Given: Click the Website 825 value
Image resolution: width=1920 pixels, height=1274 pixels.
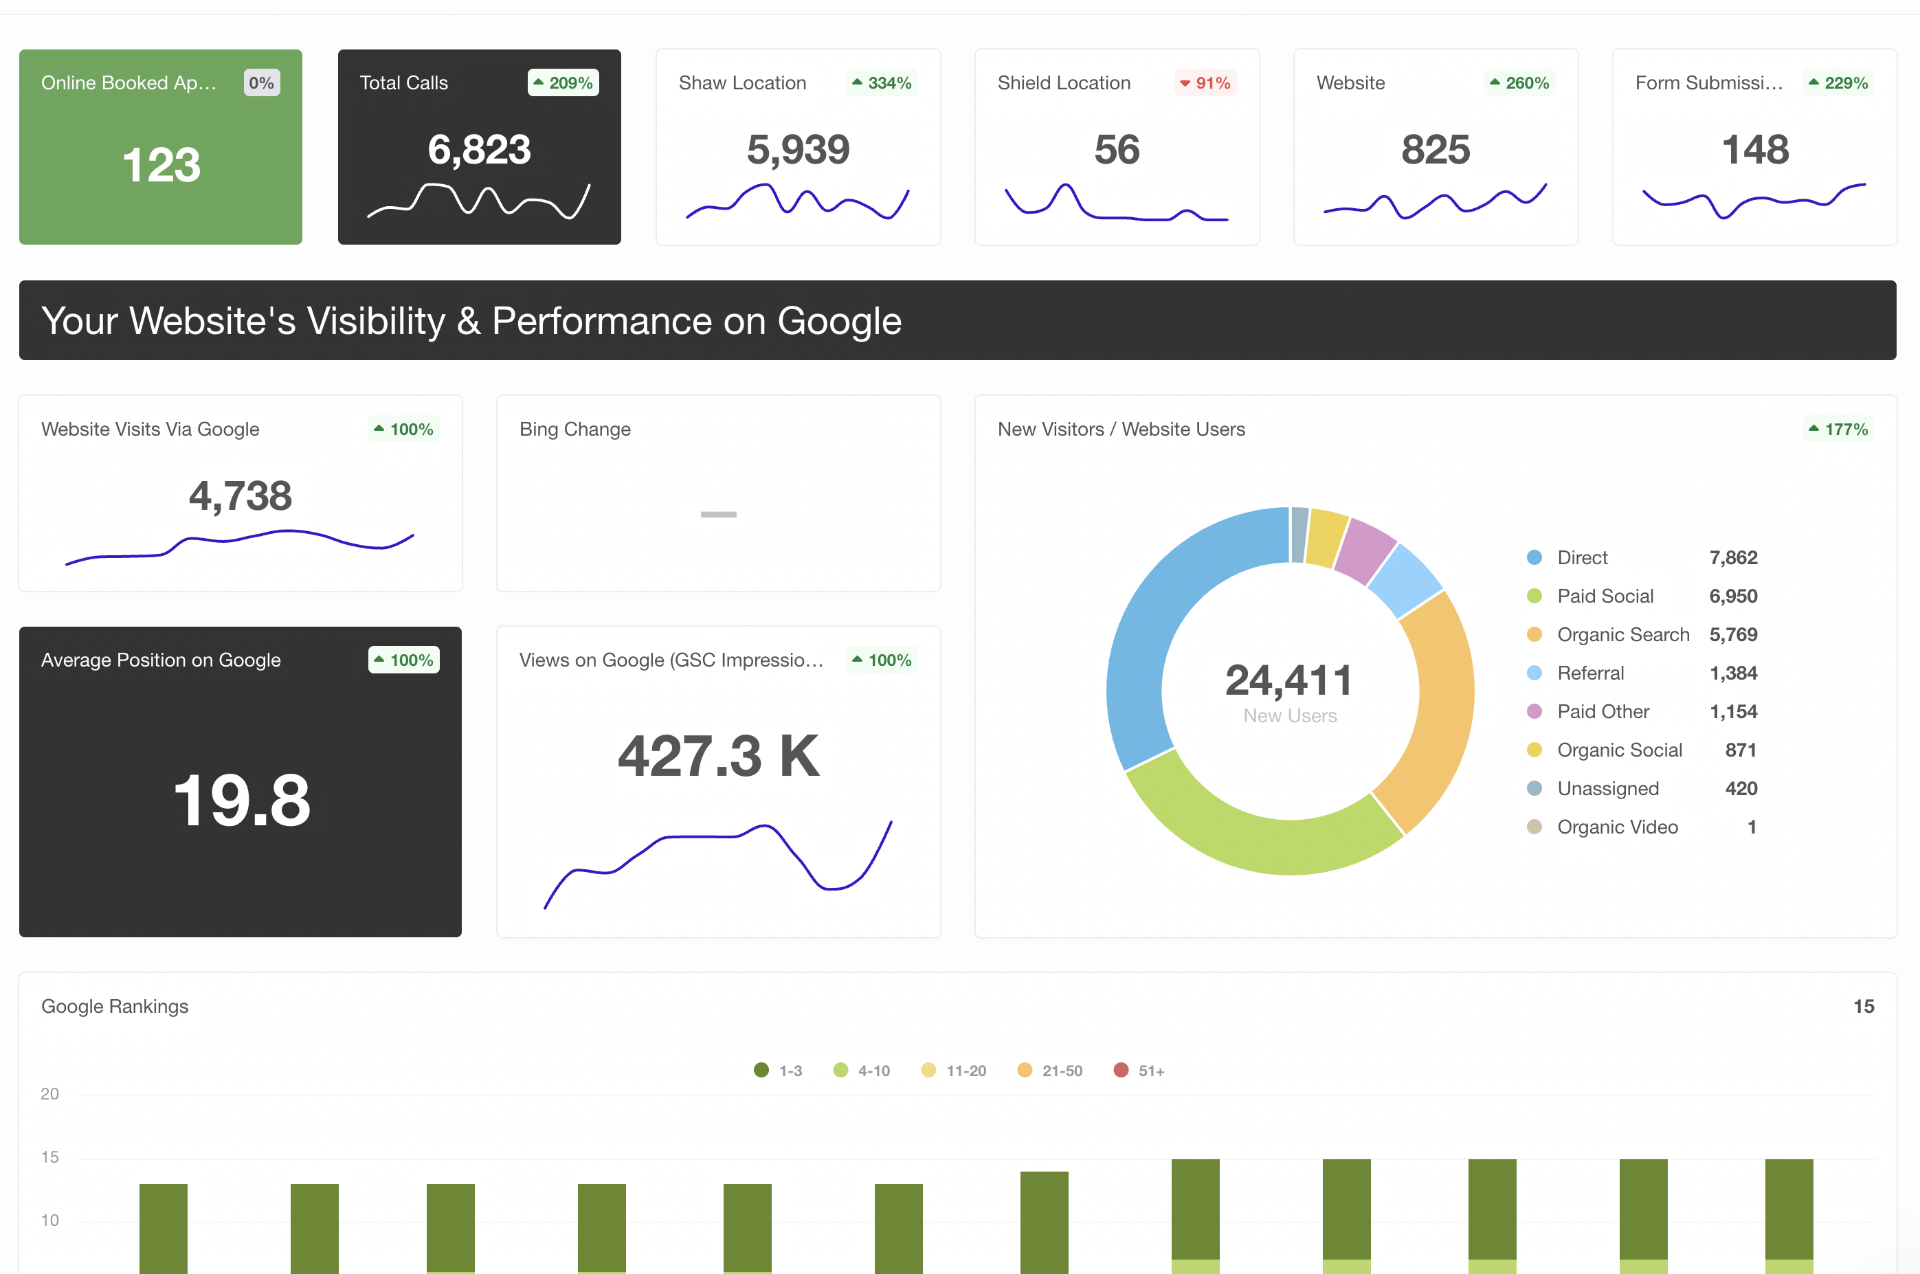Looking at the screenshot, I should 1435,150.
